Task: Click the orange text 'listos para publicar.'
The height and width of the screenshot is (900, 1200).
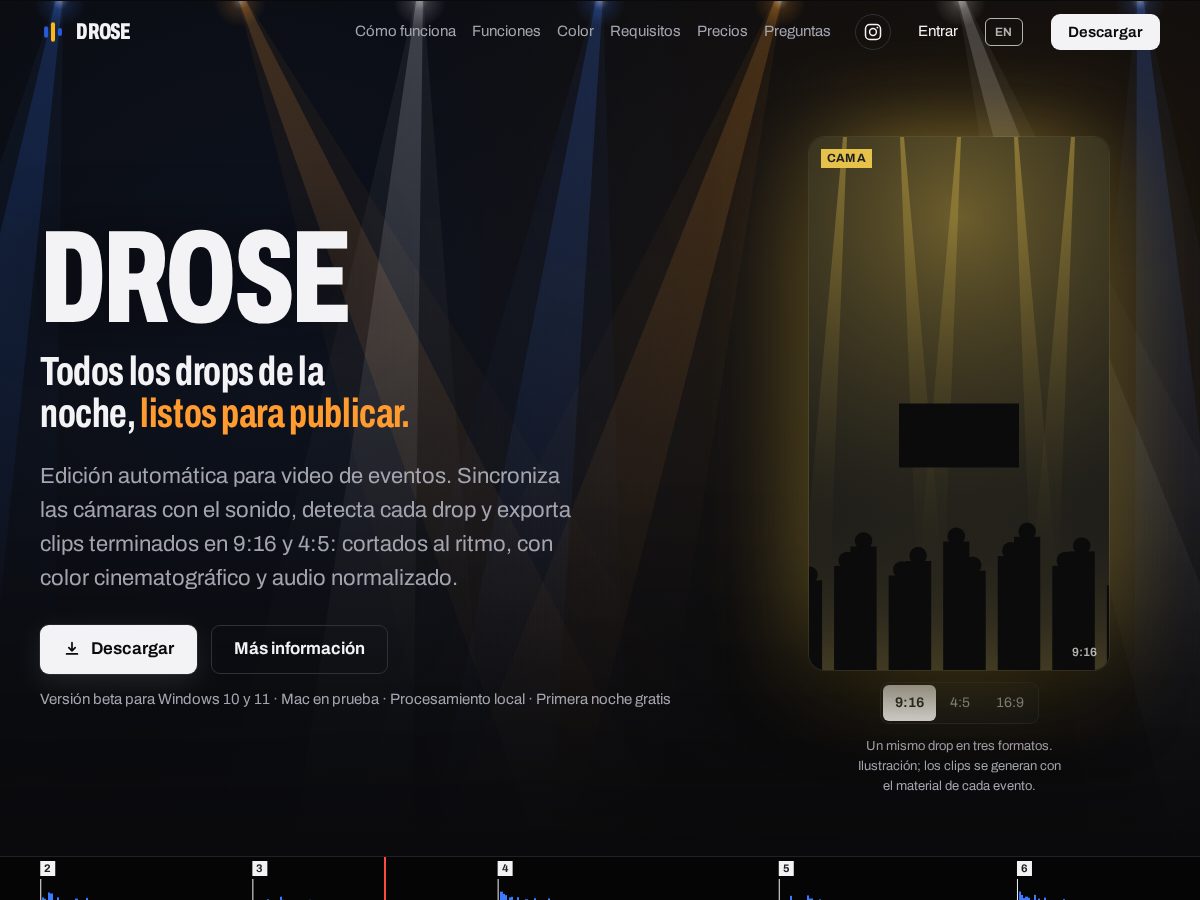Action: (x=274, y=413)
